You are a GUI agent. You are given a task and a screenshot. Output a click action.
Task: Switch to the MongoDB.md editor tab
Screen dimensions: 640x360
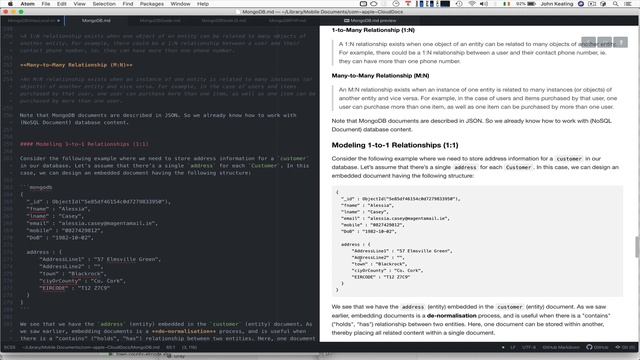pos(96,20)
